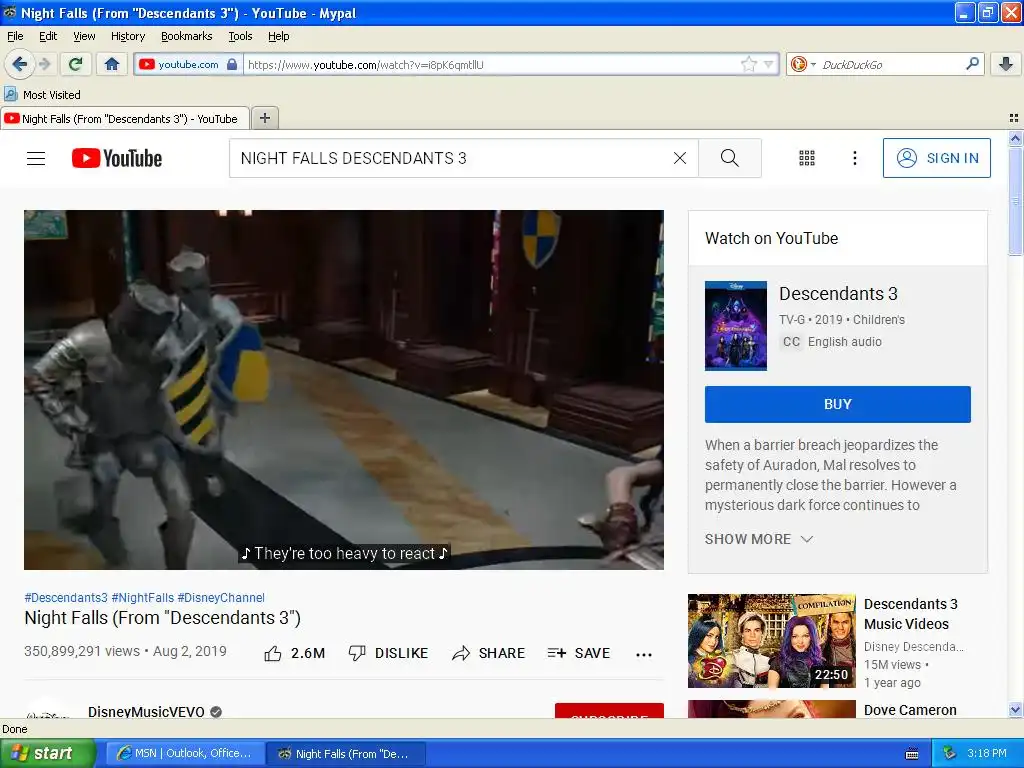Expand description with SHOW MORE
1024x768 pixels.
pos(759,539)
